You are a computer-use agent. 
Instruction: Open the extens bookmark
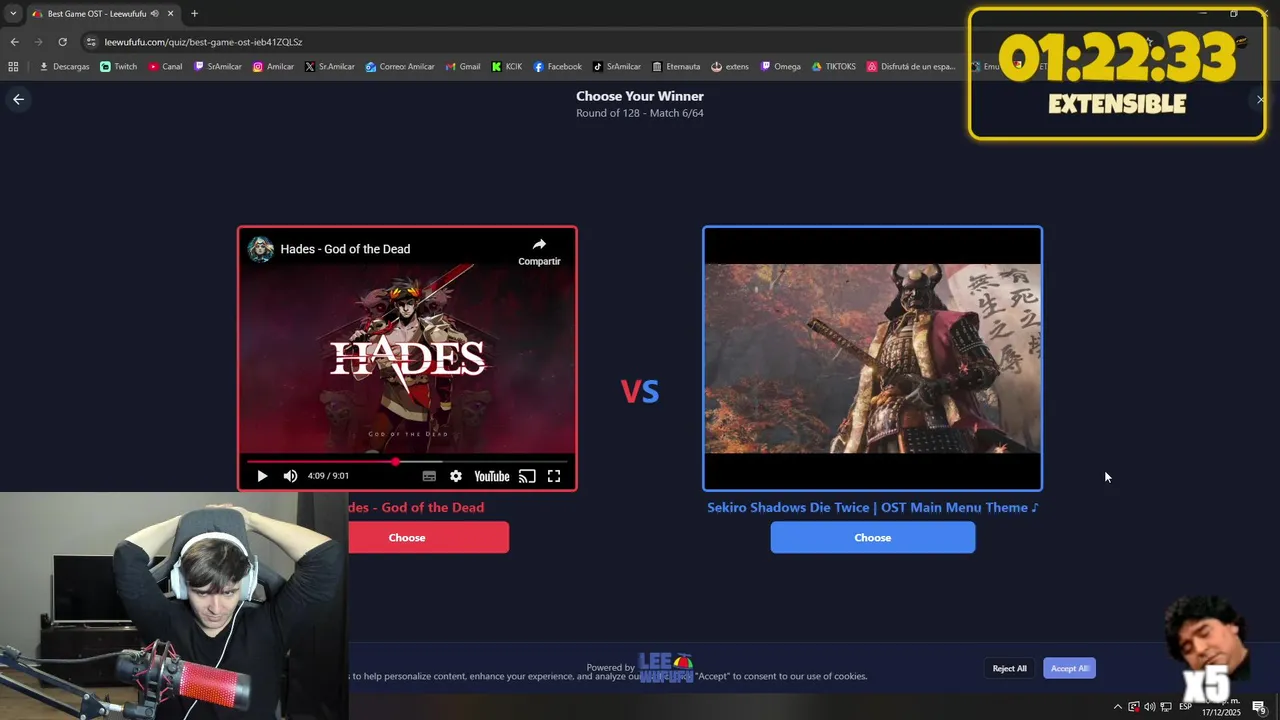pos(730,67)
